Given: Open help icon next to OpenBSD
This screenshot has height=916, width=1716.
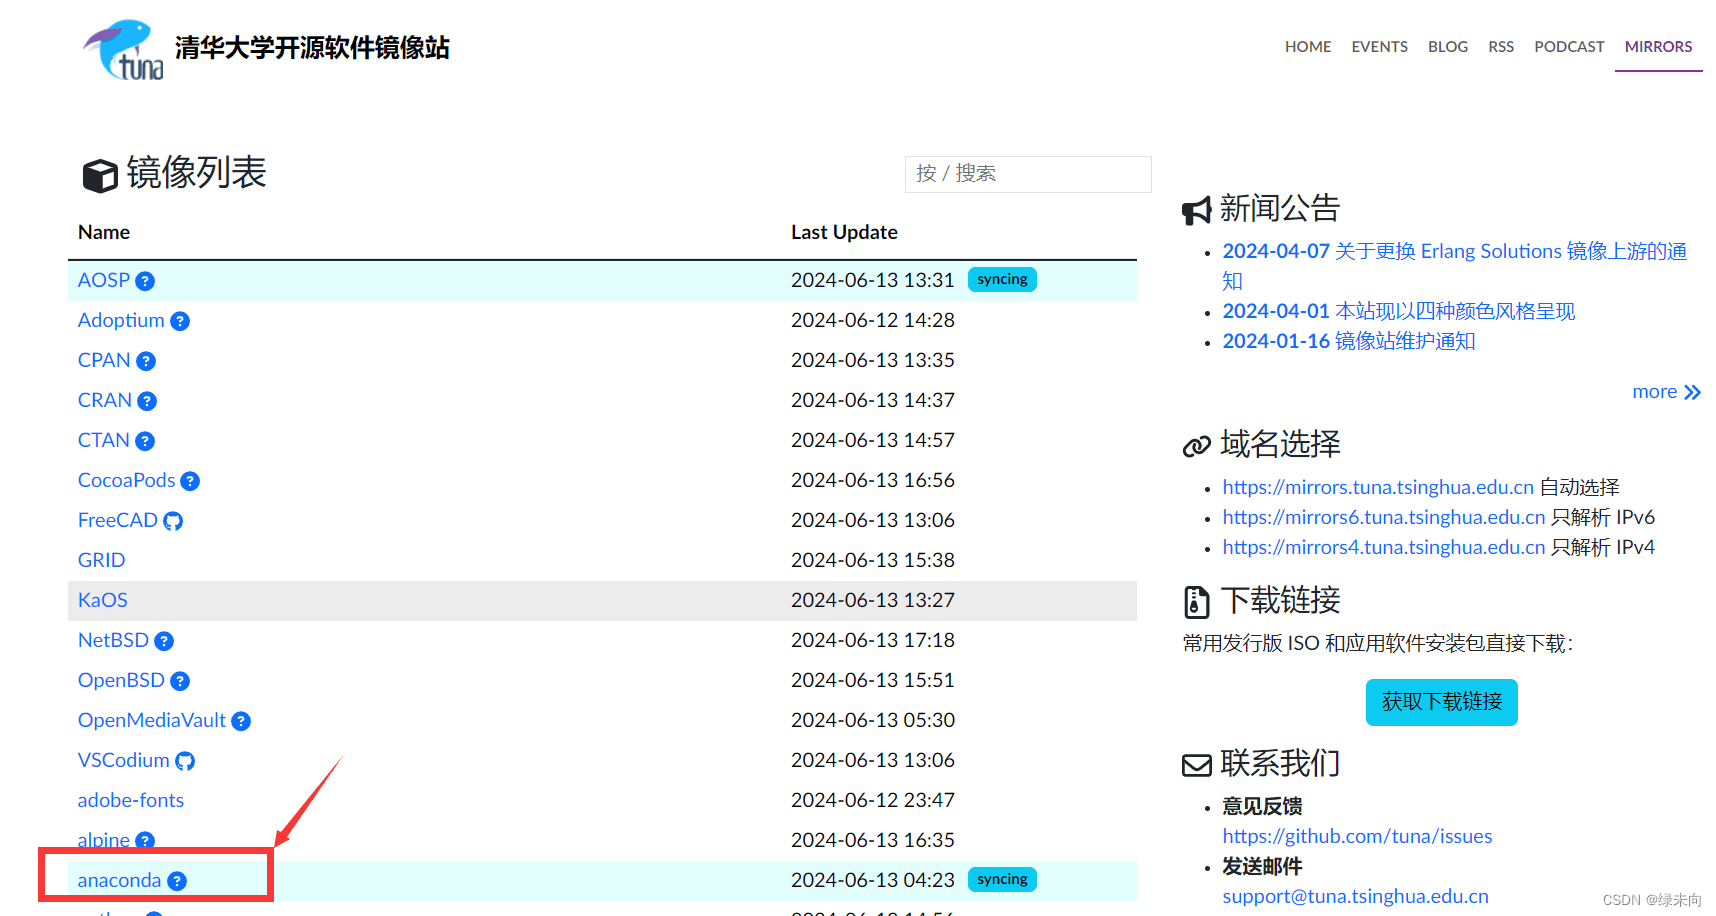Looking at the screenshot, I should click(x=180, y=681).
